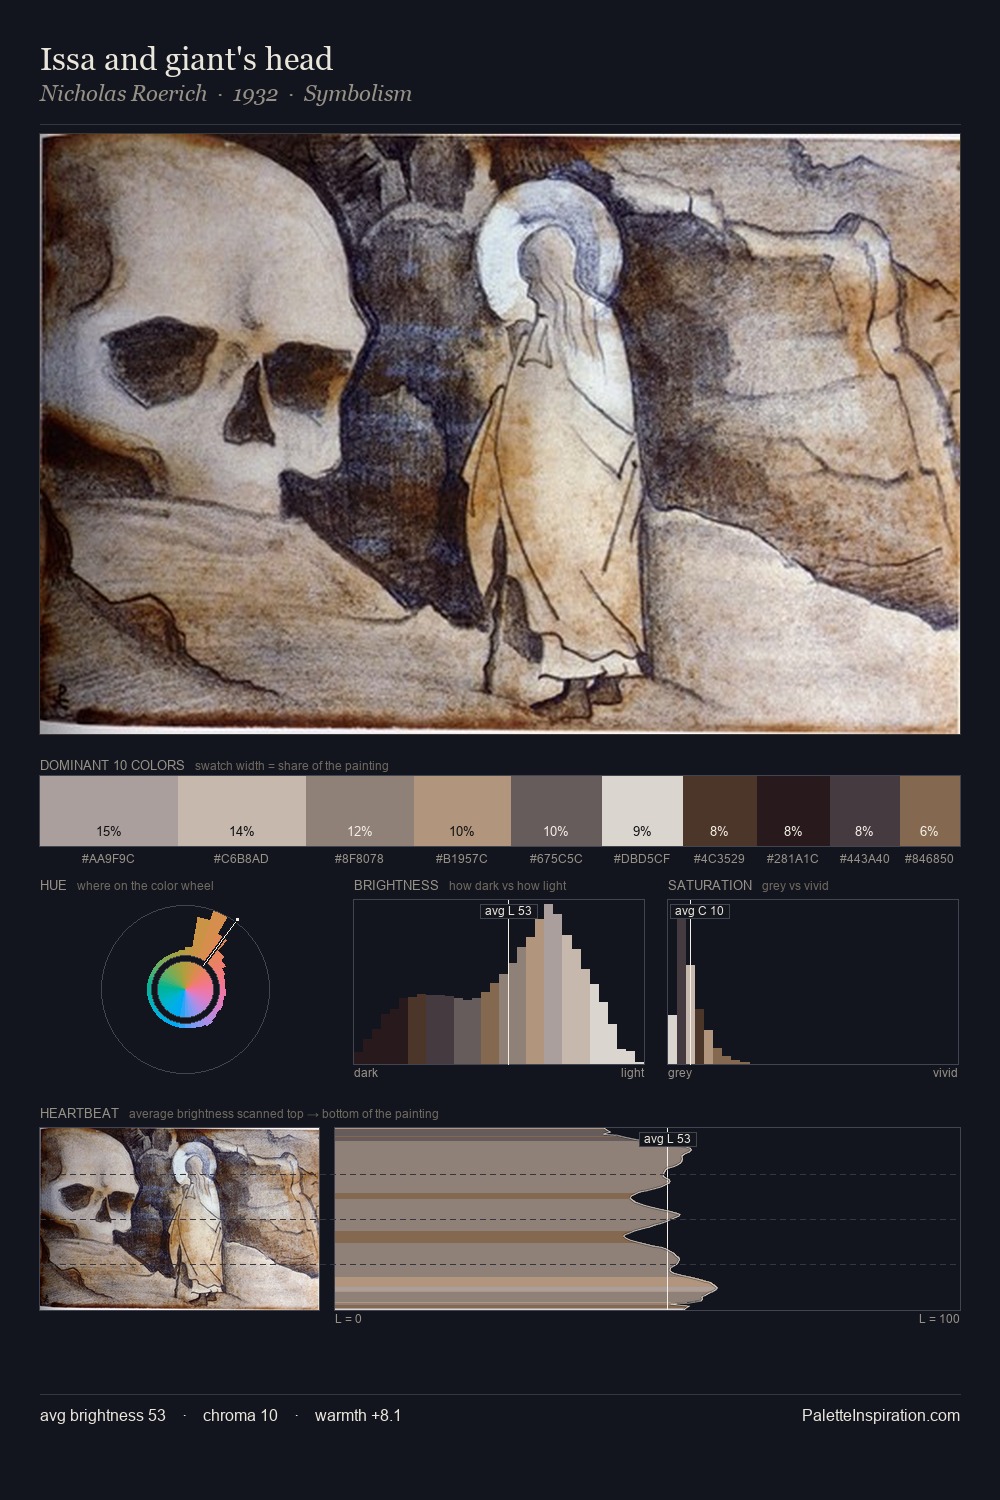Open the small heartbeat painting thumbnail
This screenshot has height=1500, width=1000.
(x=180, y=1219)
